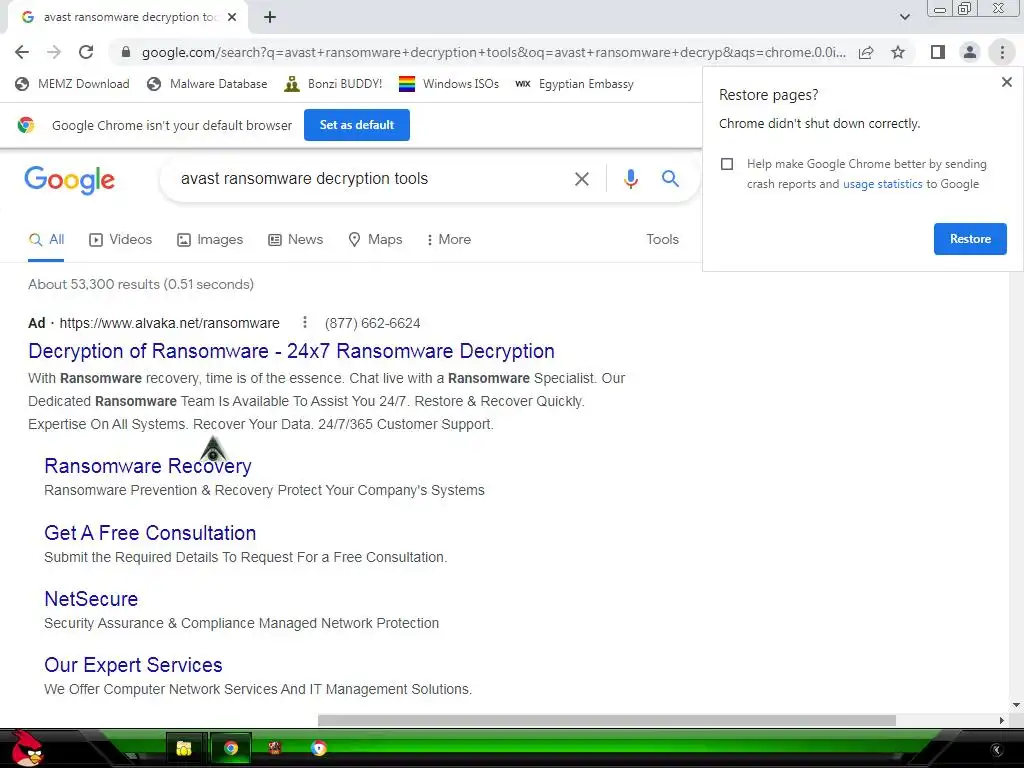Viewport: 1024px width, 768px height.
Task: Open the Windows ISOs bookmark
Action: 449,84
